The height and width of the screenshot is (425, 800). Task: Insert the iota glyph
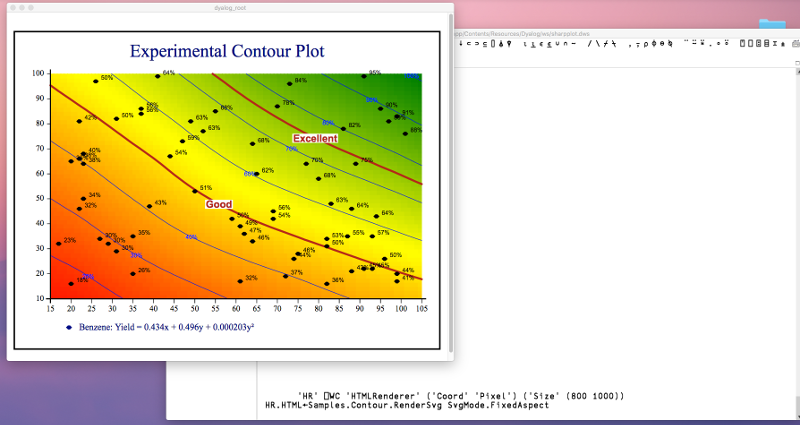[x=525, y=44]
